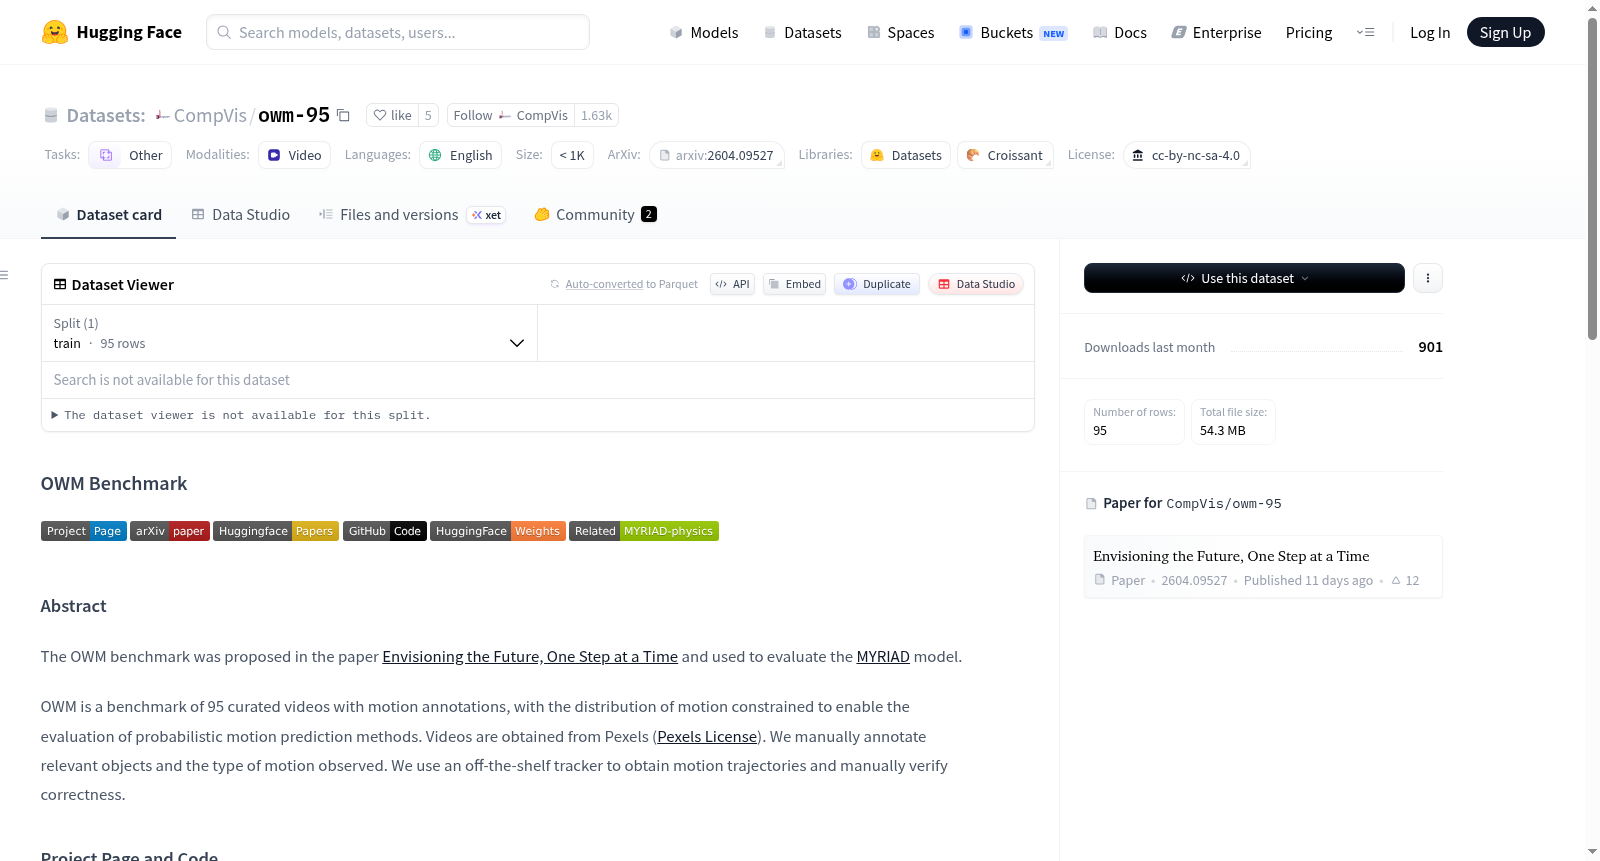Open the Pexels License link
The image size is (1600, 861).
point(707,737)
